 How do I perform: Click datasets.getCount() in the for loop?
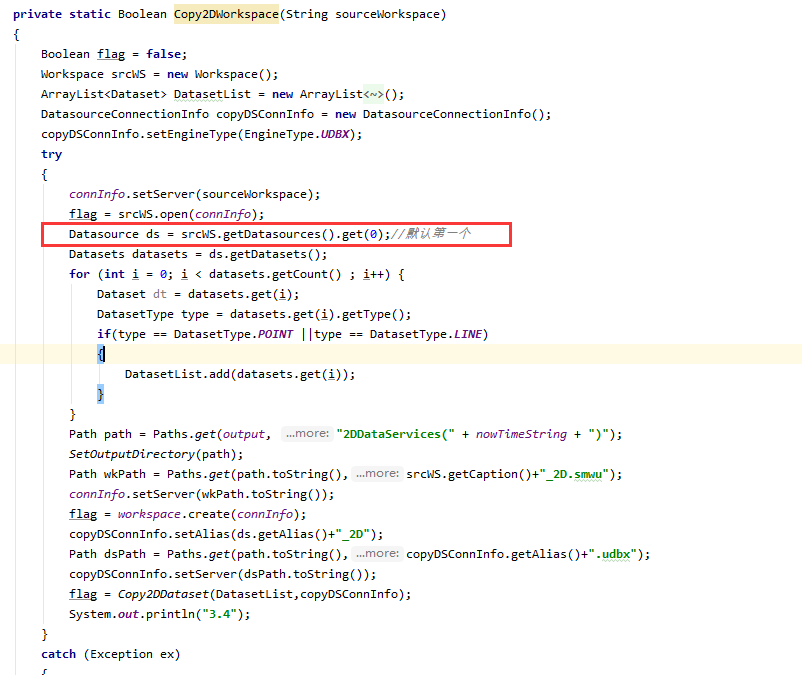coord(275,274)
